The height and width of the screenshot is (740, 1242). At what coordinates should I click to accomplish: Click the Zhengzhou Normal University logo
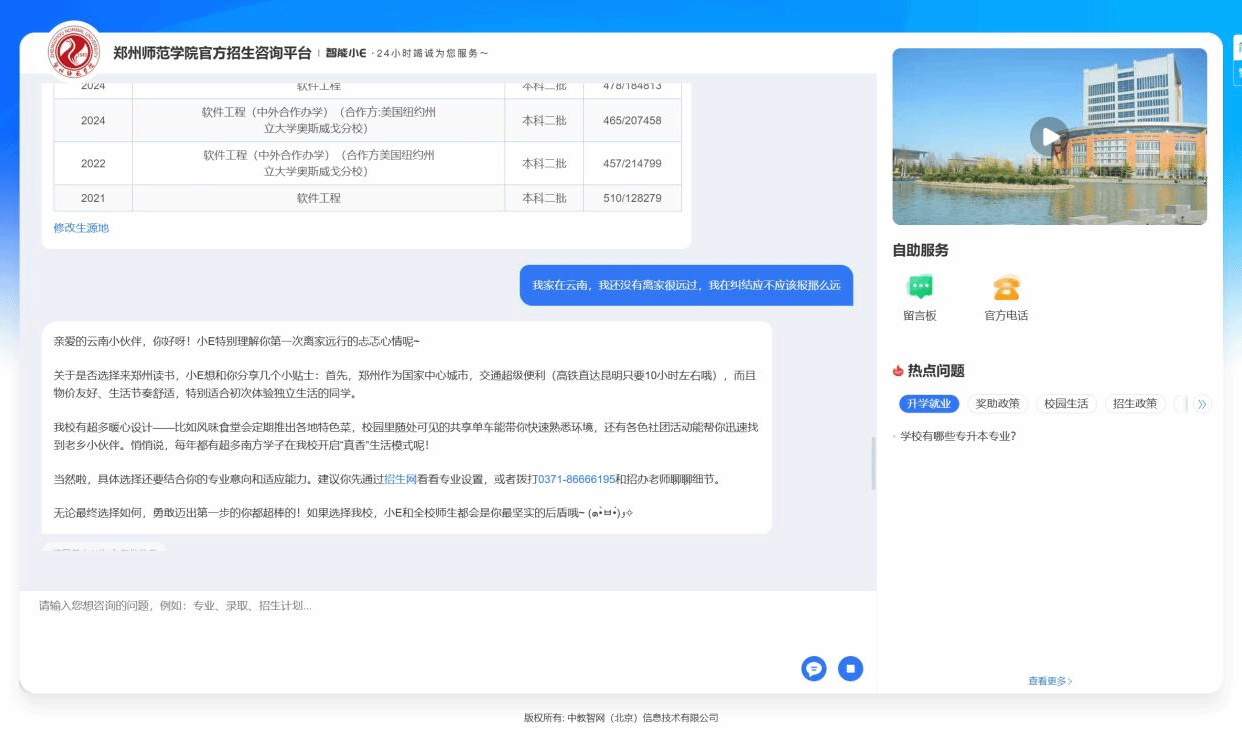tap(75, 52)
